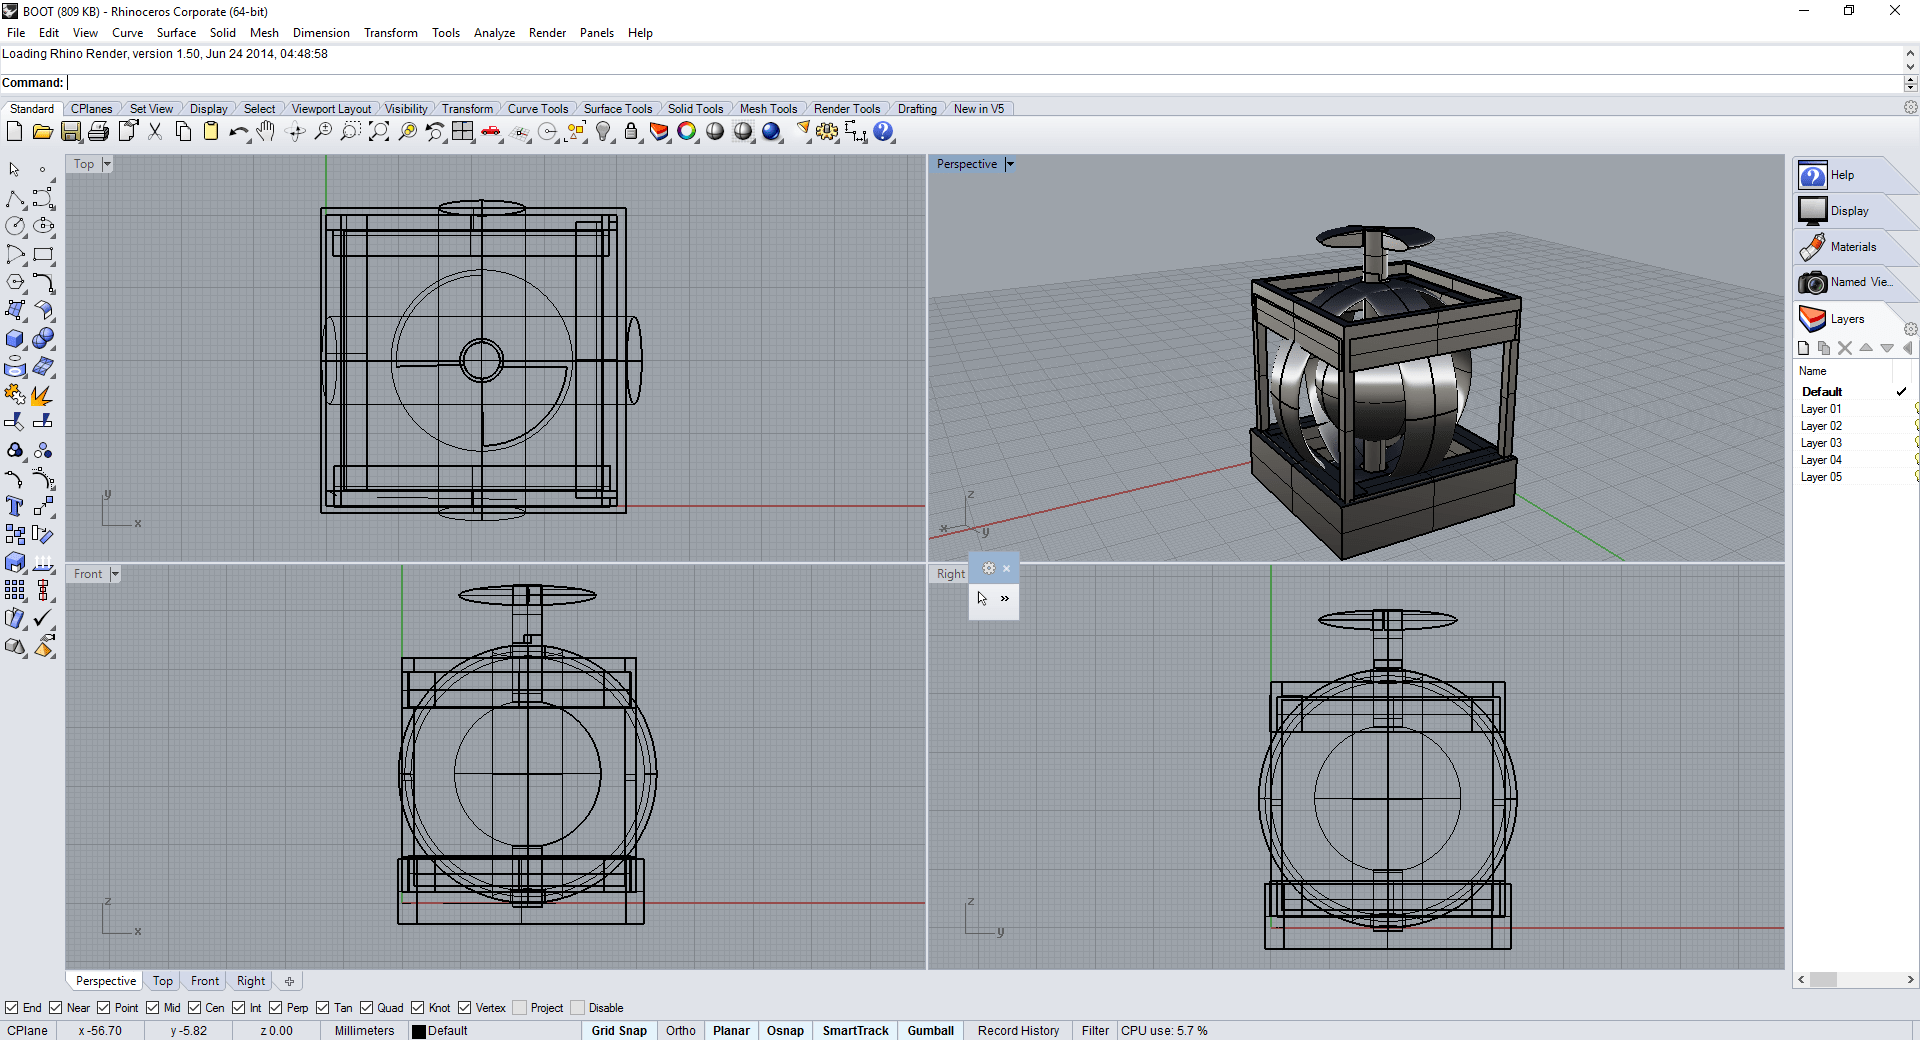This screenshot has height=1040, width=1920.
Task: Open the Perspective viewport dropdown arrow
Action: tap(1009, 164)
